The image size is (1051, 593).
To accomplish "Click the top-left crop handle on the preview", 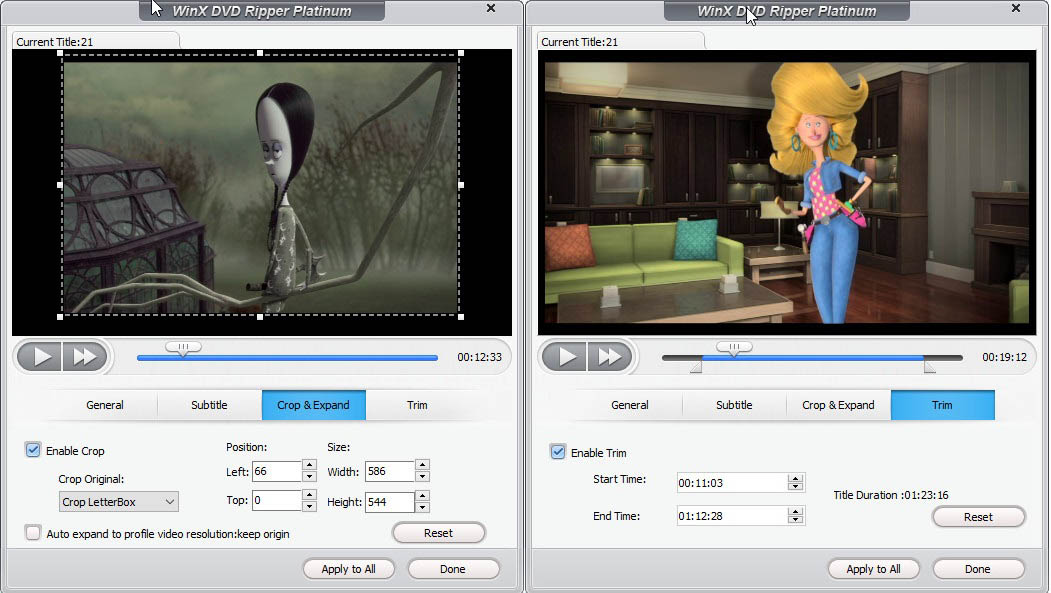I will pos(61,54).
